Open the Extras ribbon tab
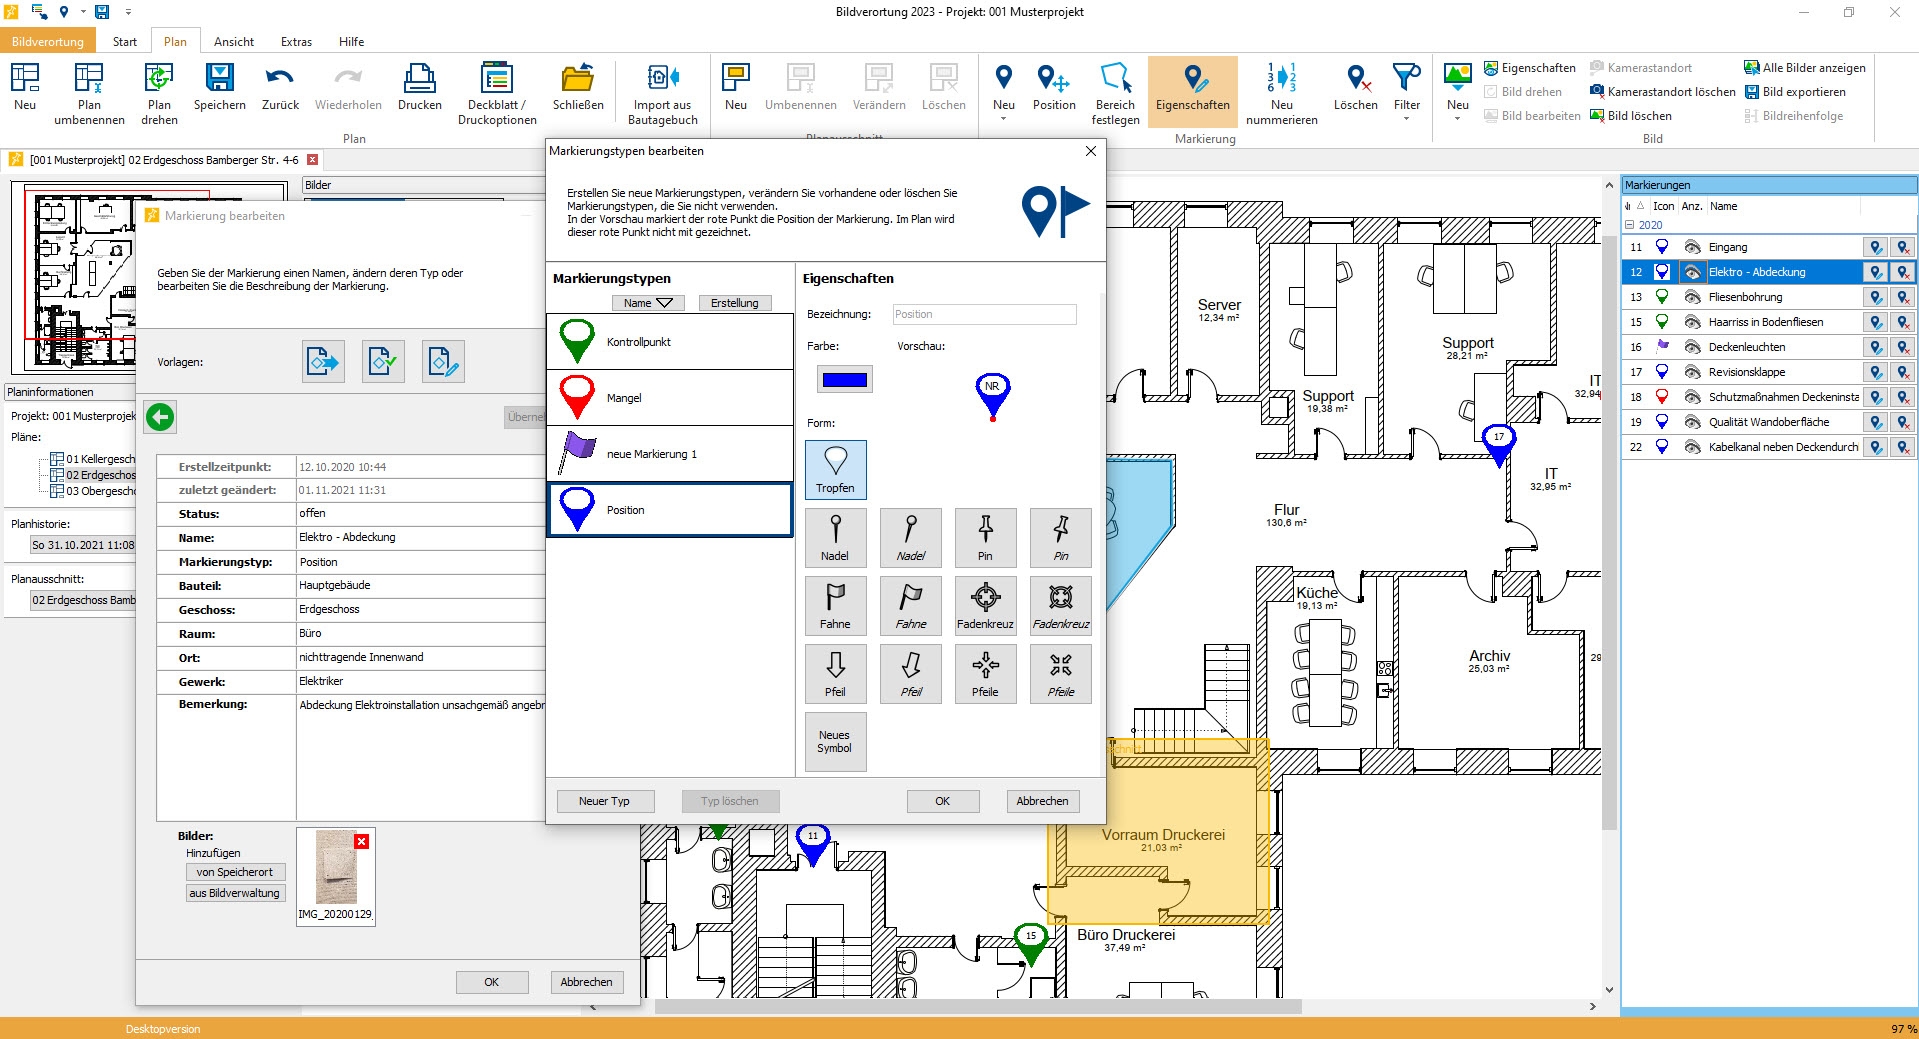Screen dimensions: 1919x1039 tap(296, 42)
